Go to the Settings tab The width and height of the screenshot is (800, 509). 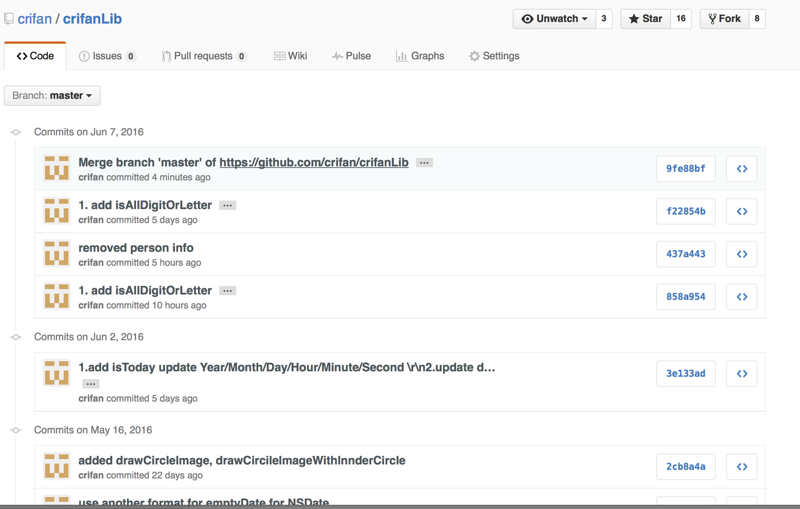click(494, 56)
